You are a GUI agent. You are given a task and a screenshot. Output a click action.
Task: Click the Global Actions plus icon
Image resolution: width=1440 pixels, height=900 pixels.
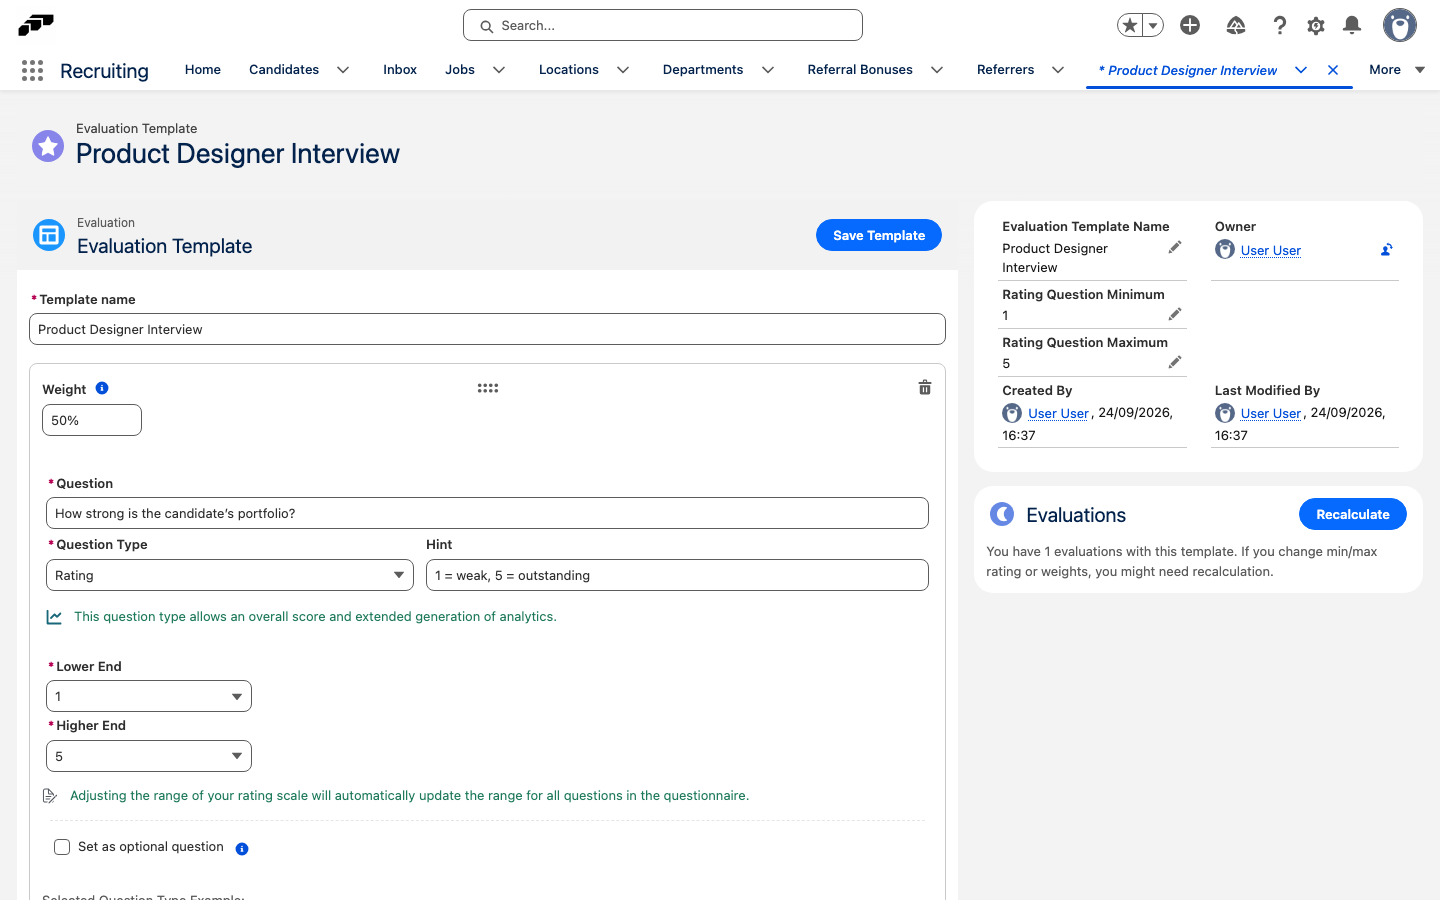point(1190,25)
